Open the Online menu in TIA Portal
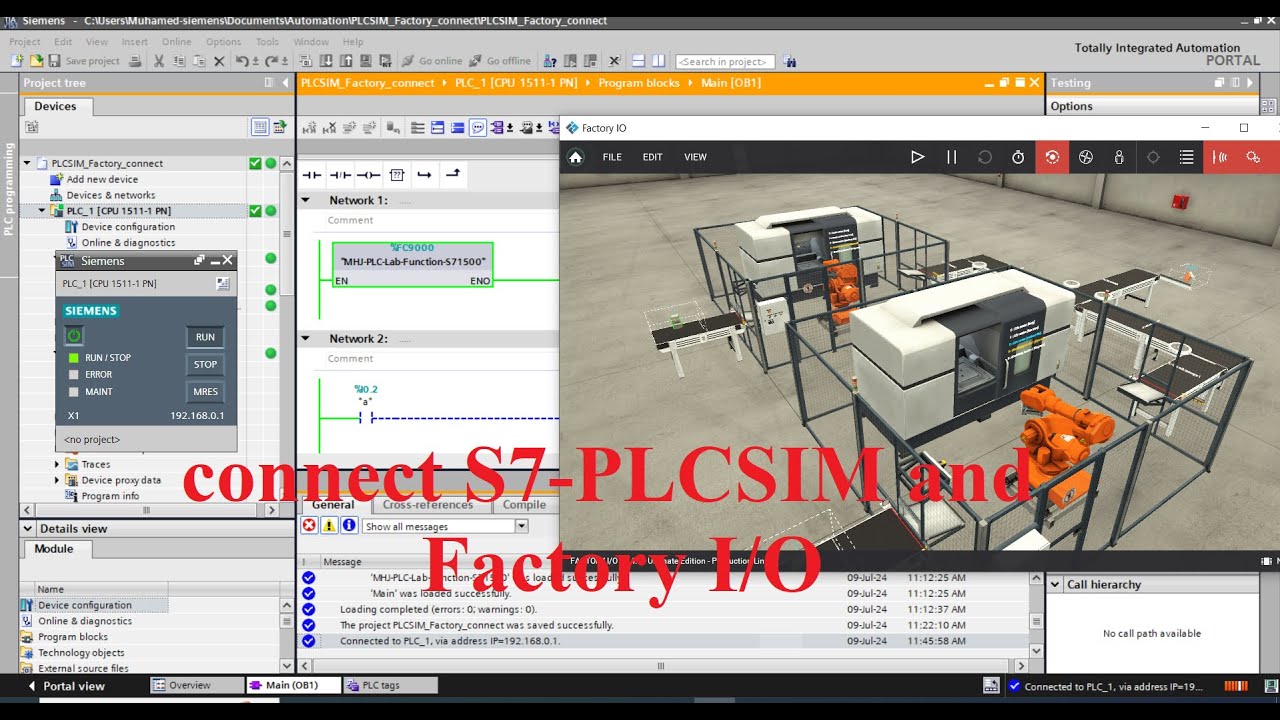This screenshot has height=720, width=1280. point(176,42)
